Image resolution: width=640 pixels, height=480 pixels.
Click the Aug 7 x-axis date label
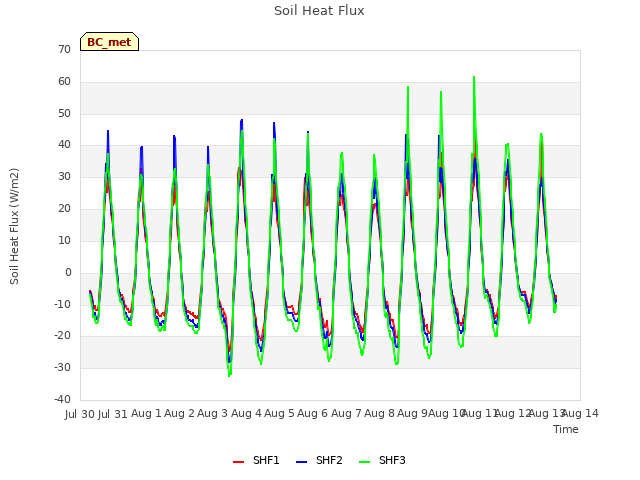346,413
